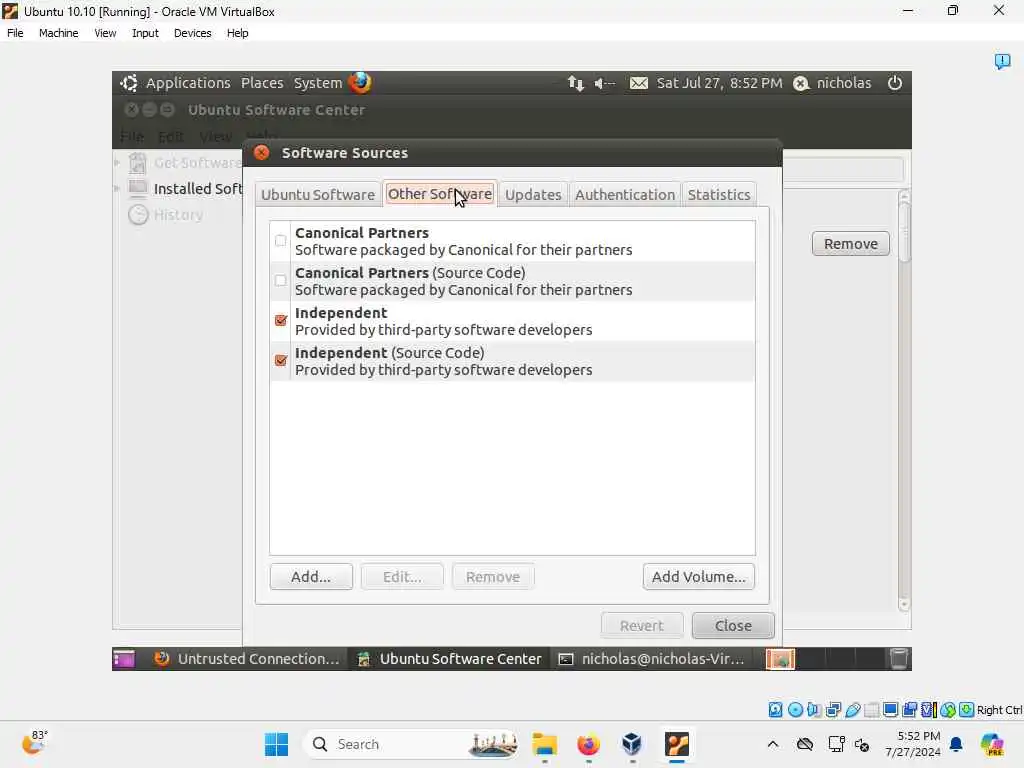Open the weather widget on Windows taskbar
The width and height of the screenshot is (1024, 768).
coord(35,743)
